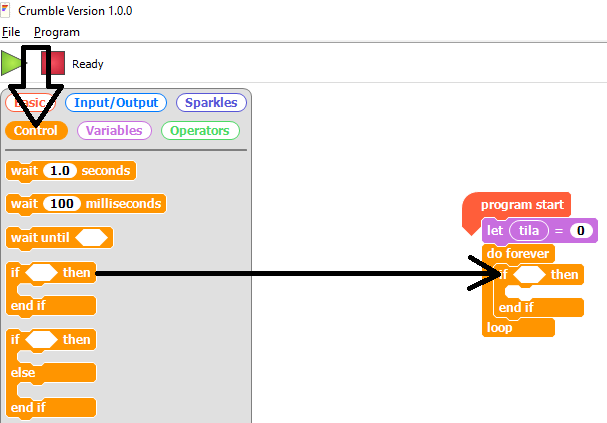Open the File menu

10,32
